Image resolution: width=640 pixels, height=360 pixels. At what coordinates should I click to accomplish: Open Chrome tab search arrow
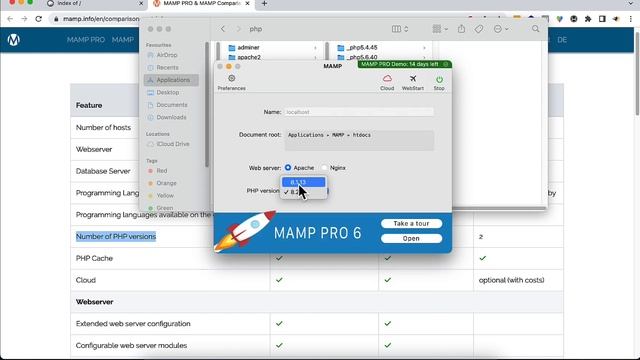[631, 4]
